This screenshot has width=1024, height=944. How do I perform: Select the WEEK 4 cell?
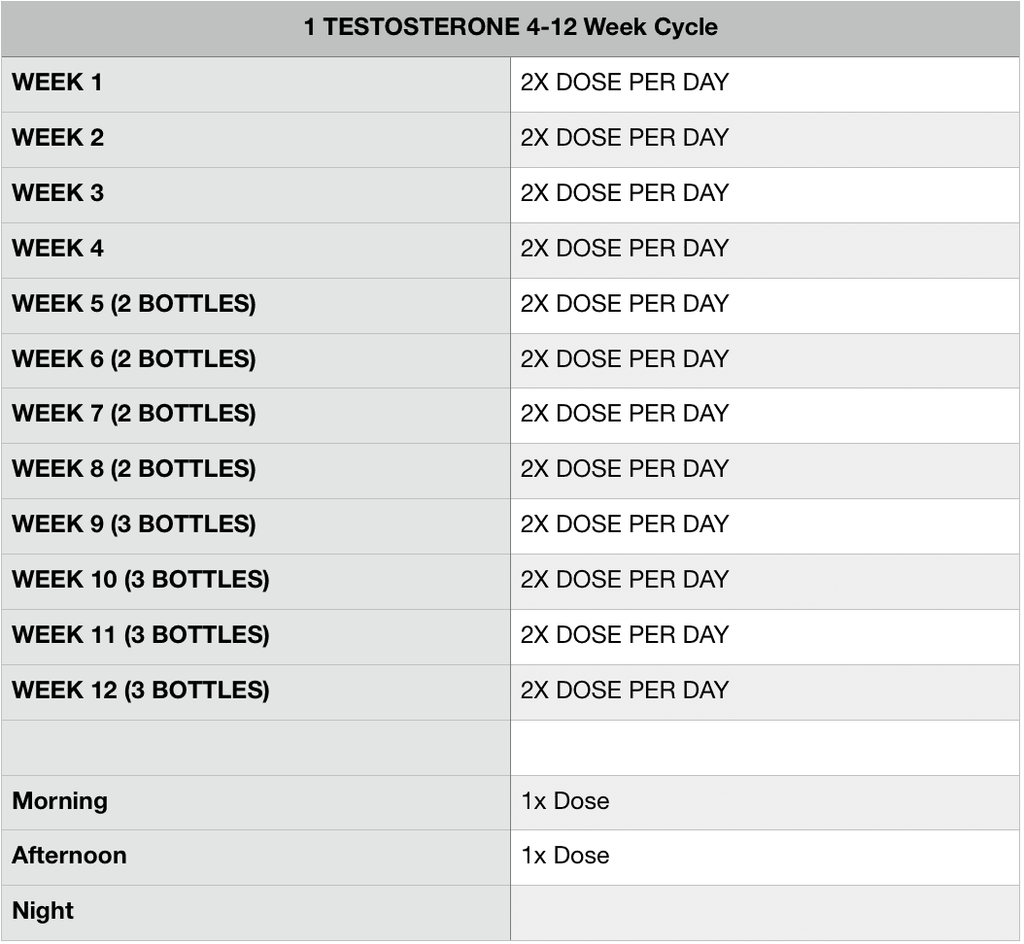tap(58, 248)
